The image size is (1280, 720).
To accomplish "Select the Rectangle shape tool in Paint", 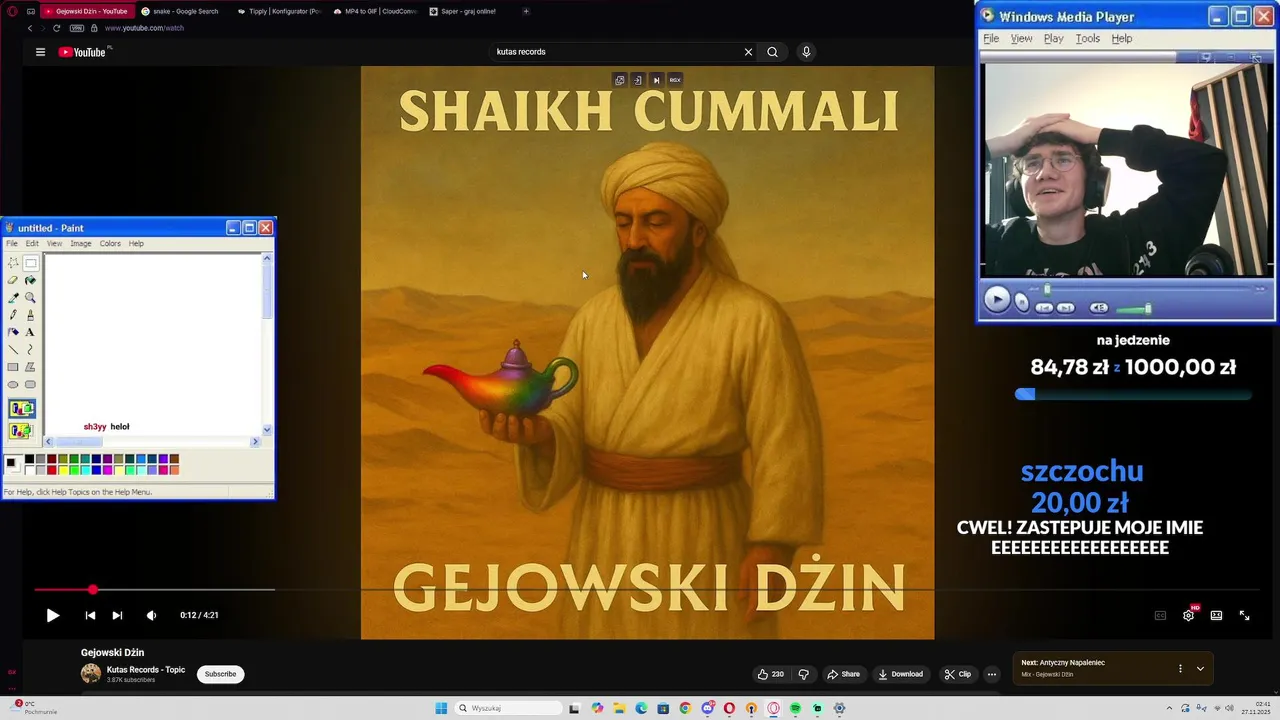I will (x=13, y=367).
